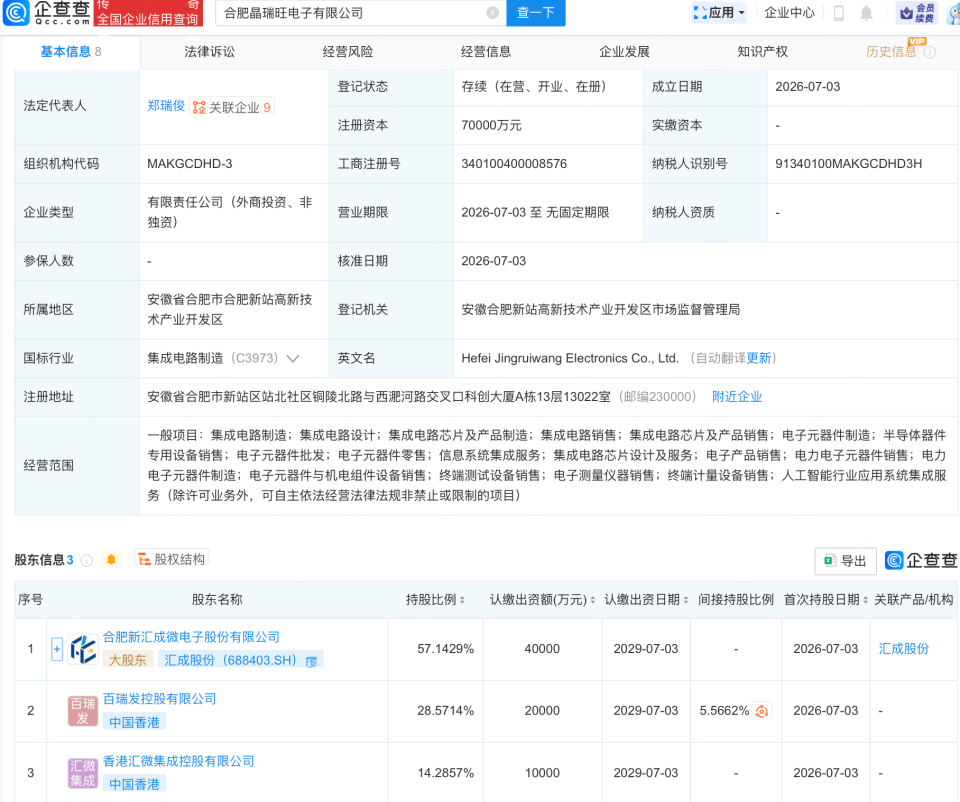Click the 附近企业 link
Viewport: 960px width, 802px height.
pos(737,397)
